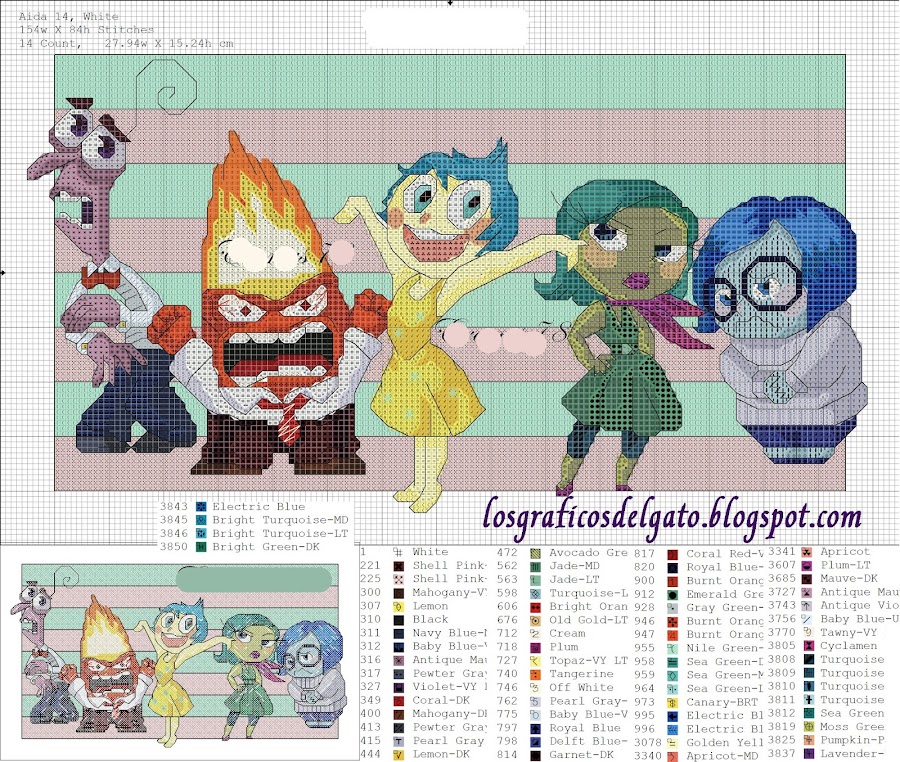
Task: Choose the 973 Canary-BRT swatch
Action: coord(672,702)
